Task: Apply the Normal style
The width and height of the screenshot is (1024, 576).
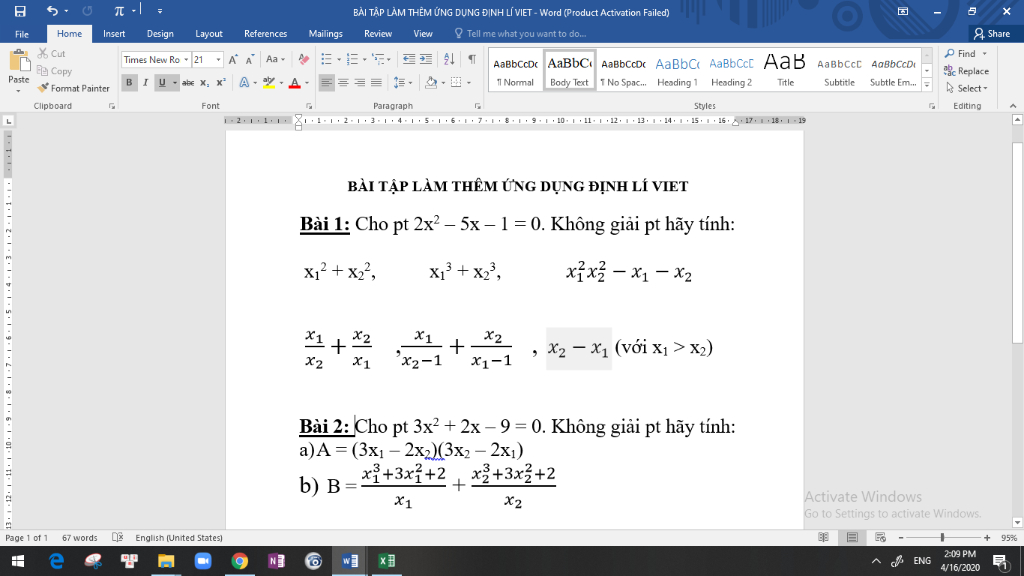Action: click(x=515, y=71)
